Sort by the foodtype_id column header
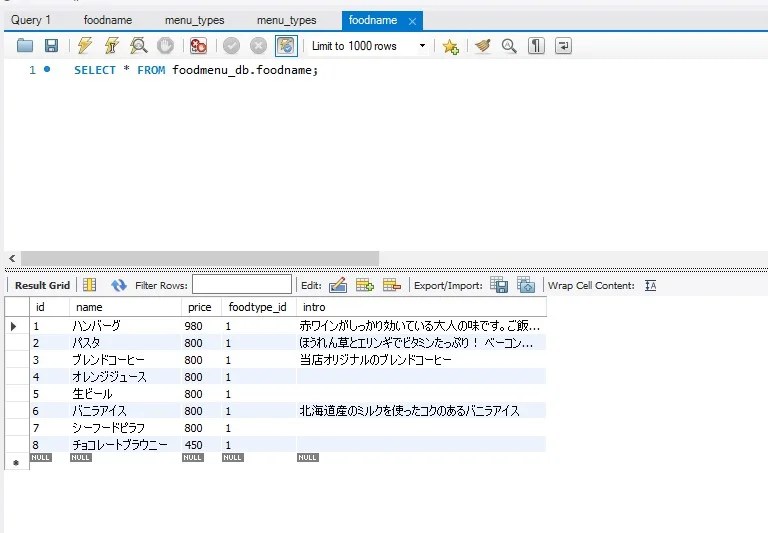This screenshot has width=768, height=533. [259, 307]
